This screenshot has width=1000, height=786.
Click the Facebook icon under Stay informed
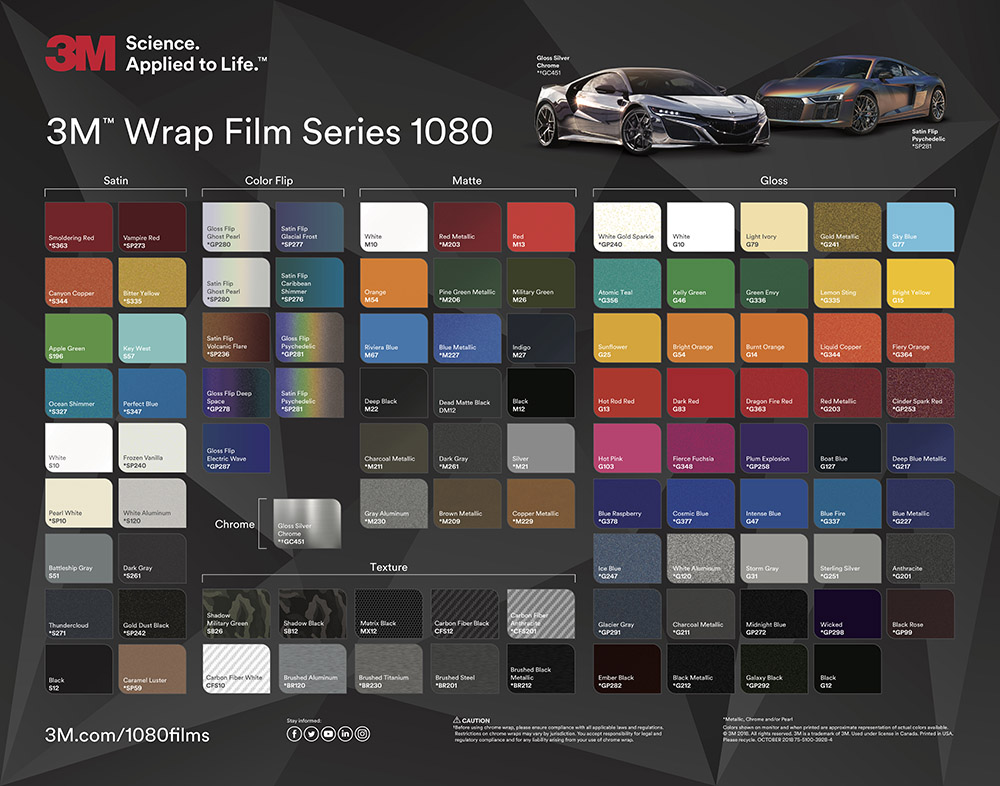tap(293, 734)
